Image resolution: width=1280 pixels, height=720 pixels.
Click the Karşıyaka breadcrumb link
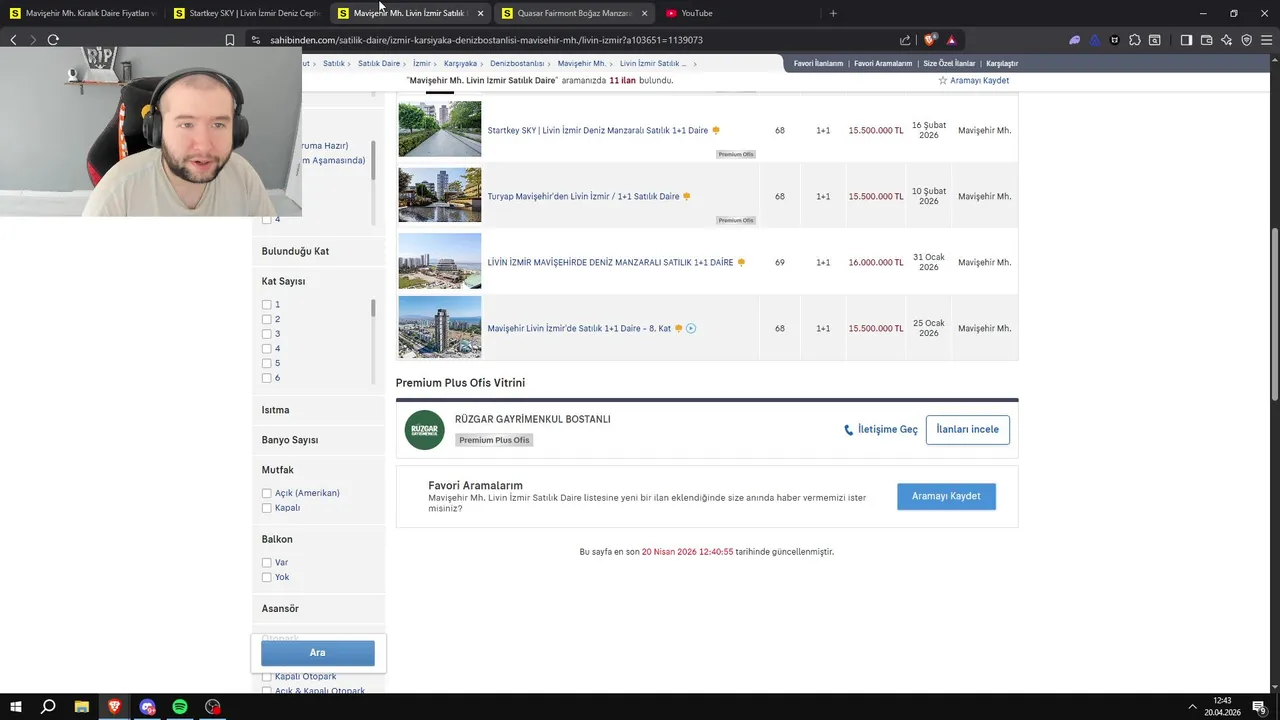[x=460, y=63]
